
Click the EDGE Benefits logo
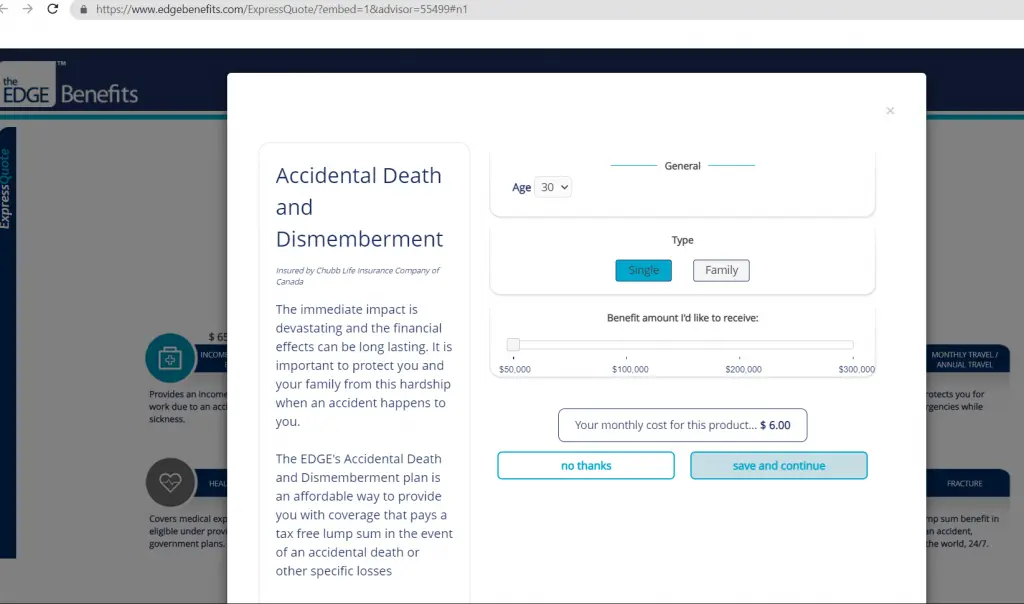pyautogui.click(x=70, y=93)
